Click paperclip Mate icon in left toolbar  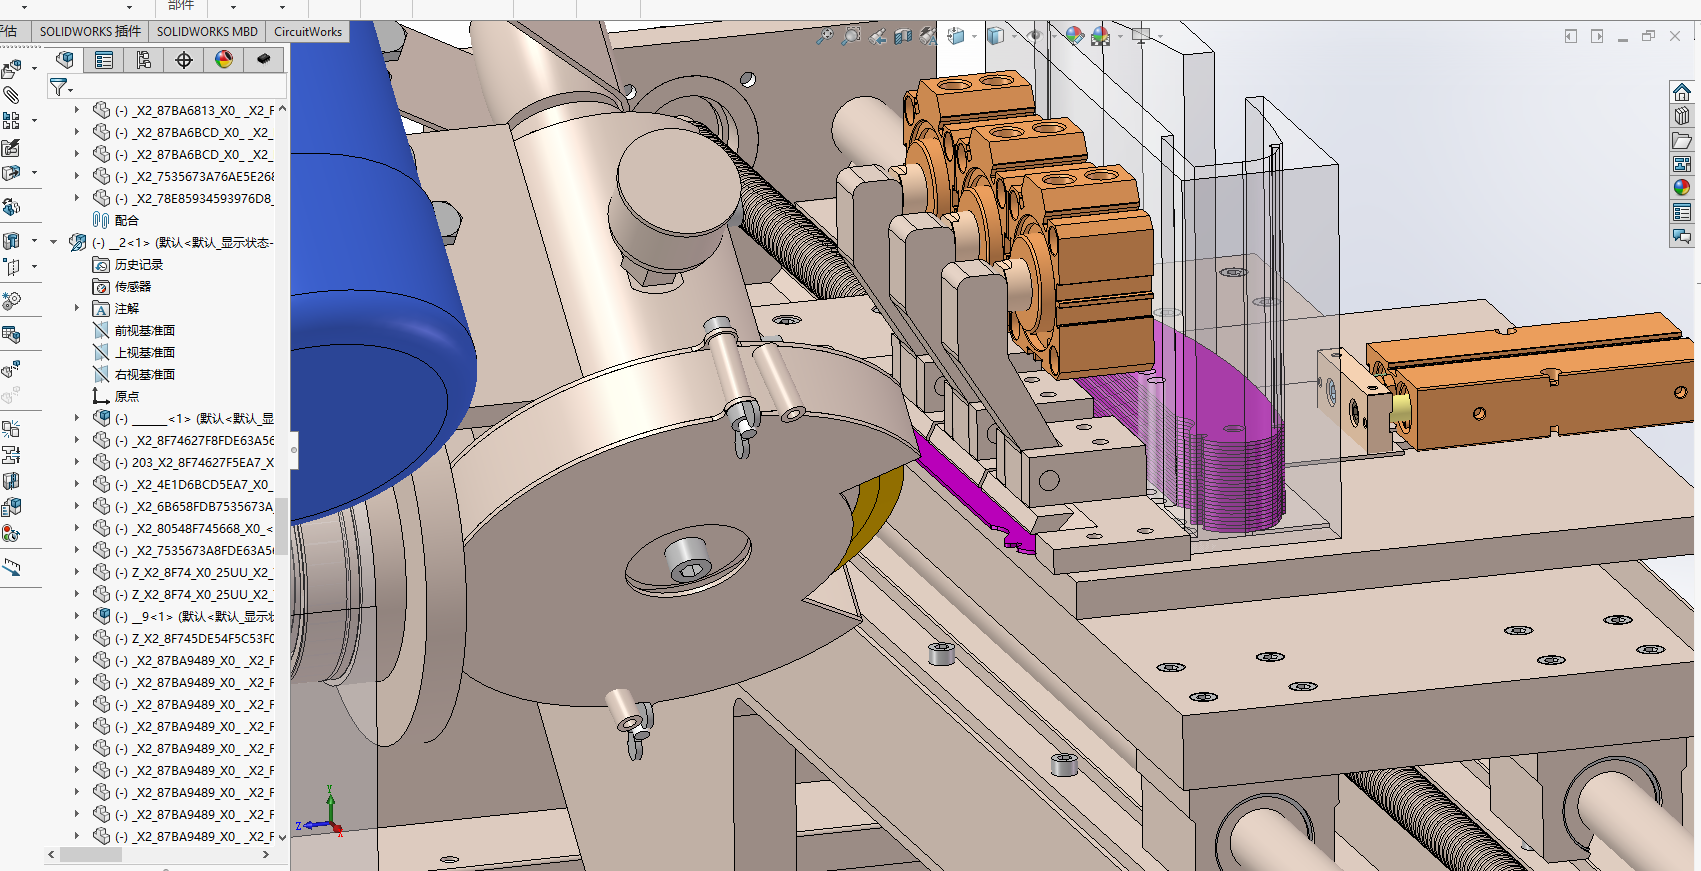click(x=11, y=95)
